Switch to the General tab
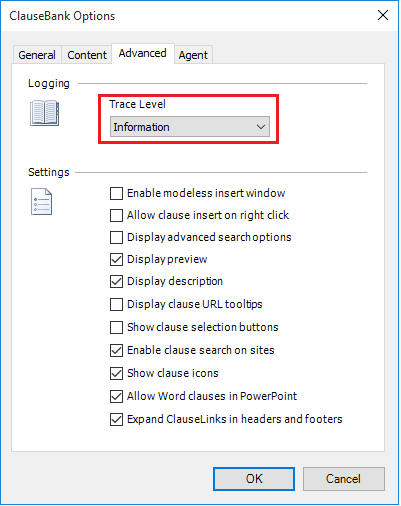 (x=37, y=55)
